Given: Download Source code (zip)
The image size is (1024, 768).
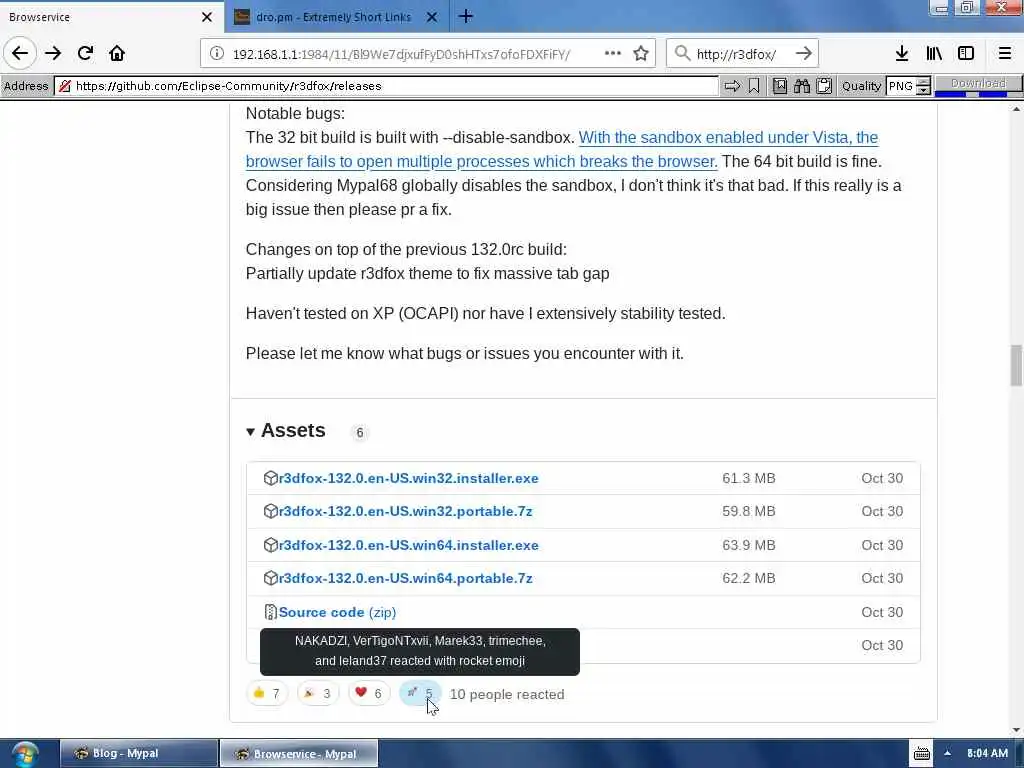Looking at the screenshot, I should (x=337, y=613).
